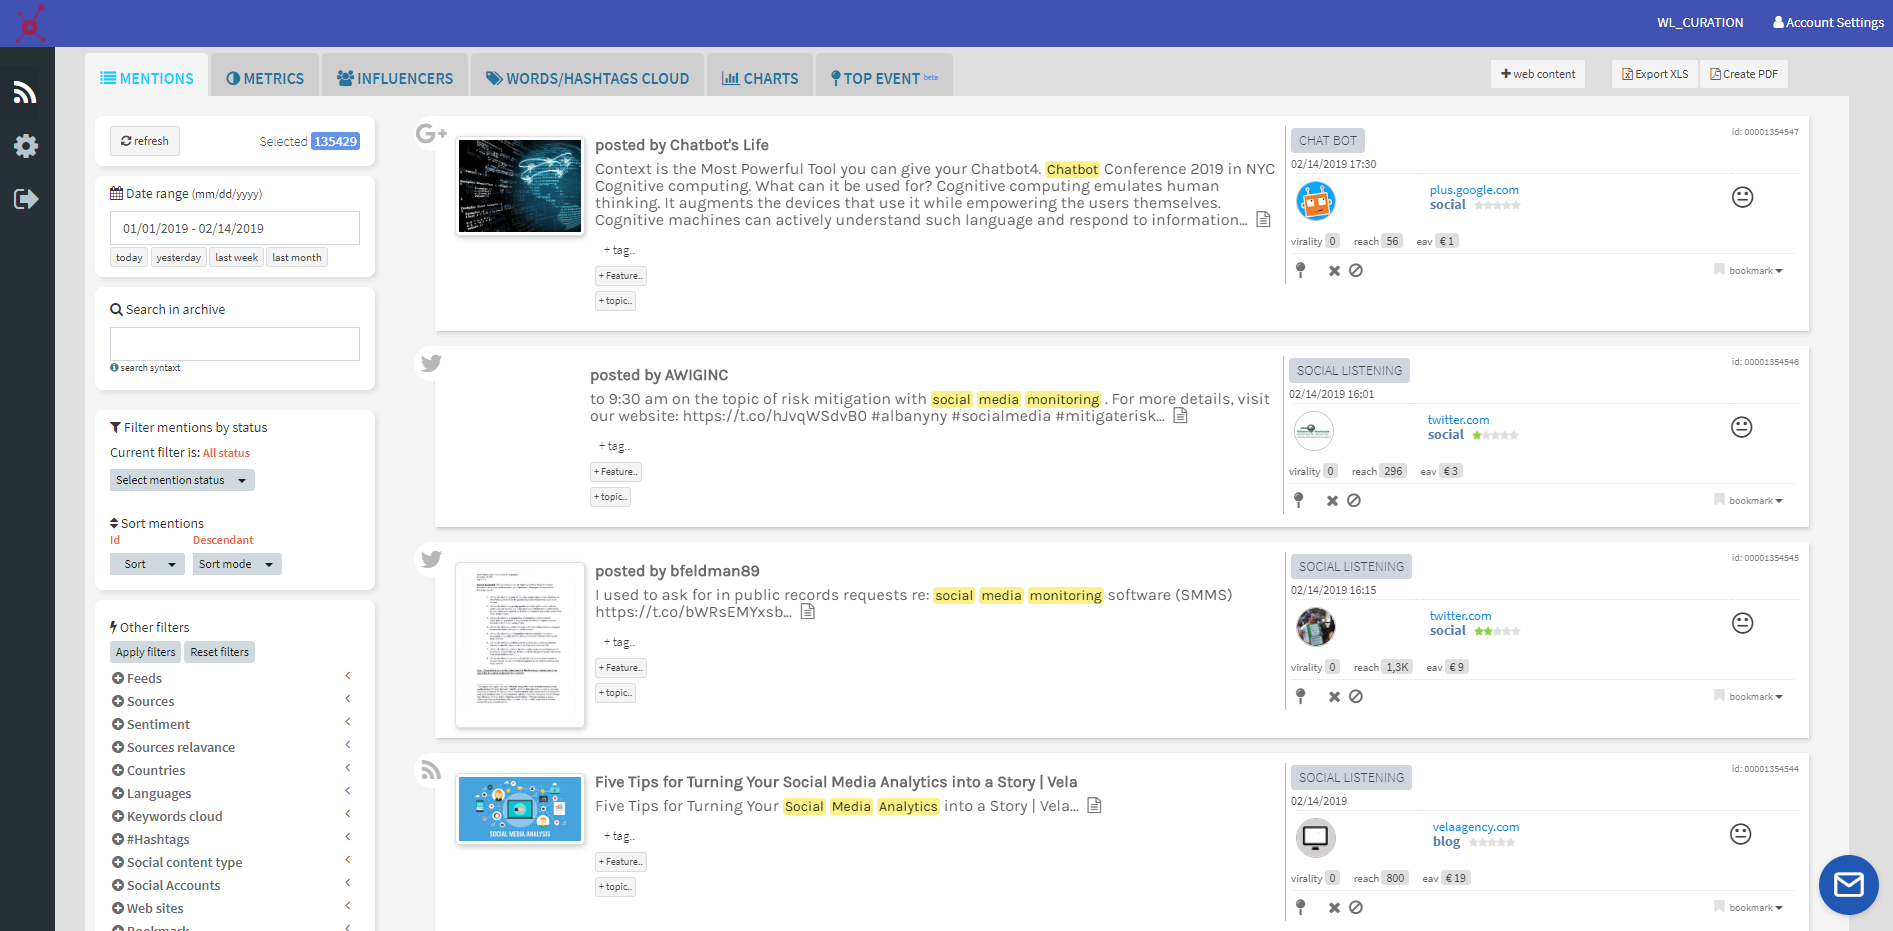Pin the AWIGINC mention
This screenshot has width=1893, height=931.
1299,500
